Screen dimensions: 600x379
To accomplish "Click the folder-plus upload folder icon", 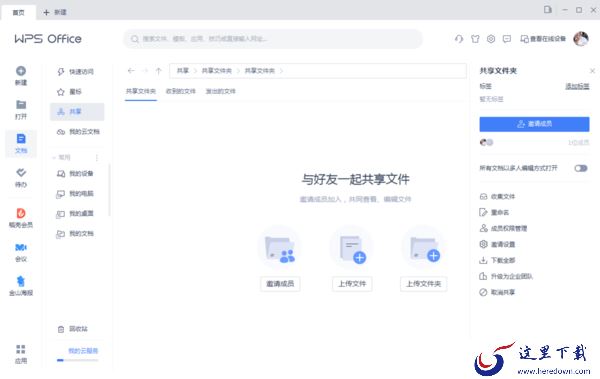I will [424, 248].
